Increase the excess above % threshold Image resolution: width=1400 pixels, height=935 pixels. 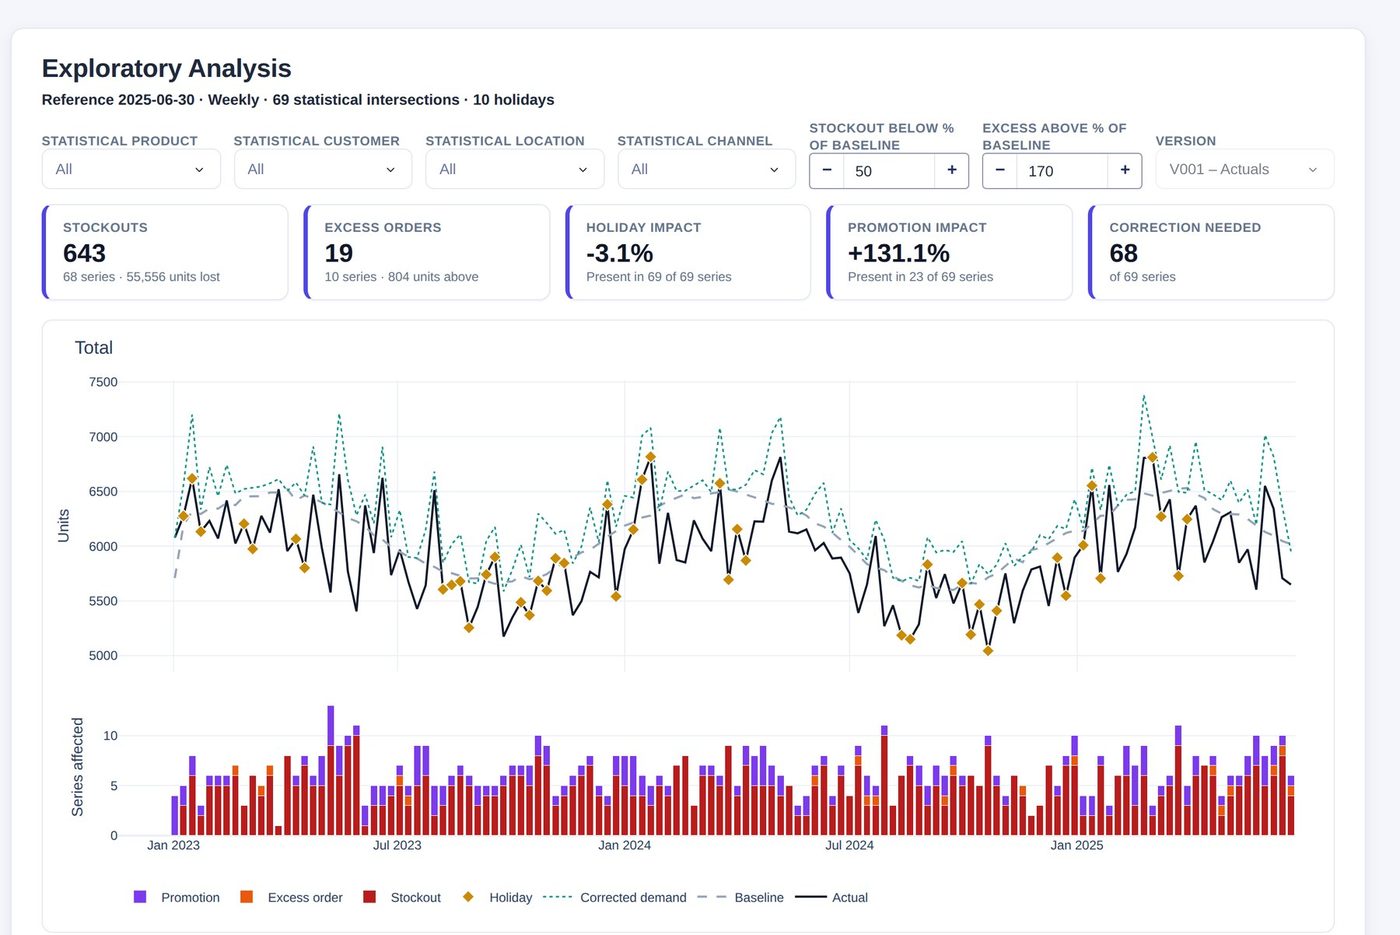(x=1125, y=171)
